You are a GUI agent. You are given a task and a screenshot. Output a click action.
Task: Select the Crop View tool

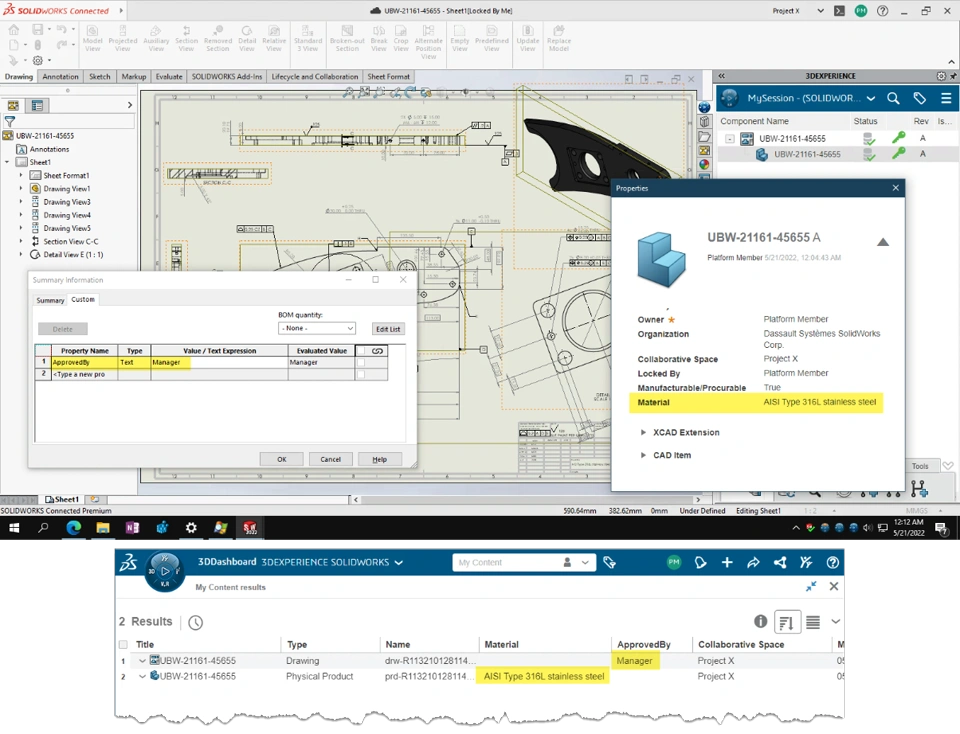point(401,38)
